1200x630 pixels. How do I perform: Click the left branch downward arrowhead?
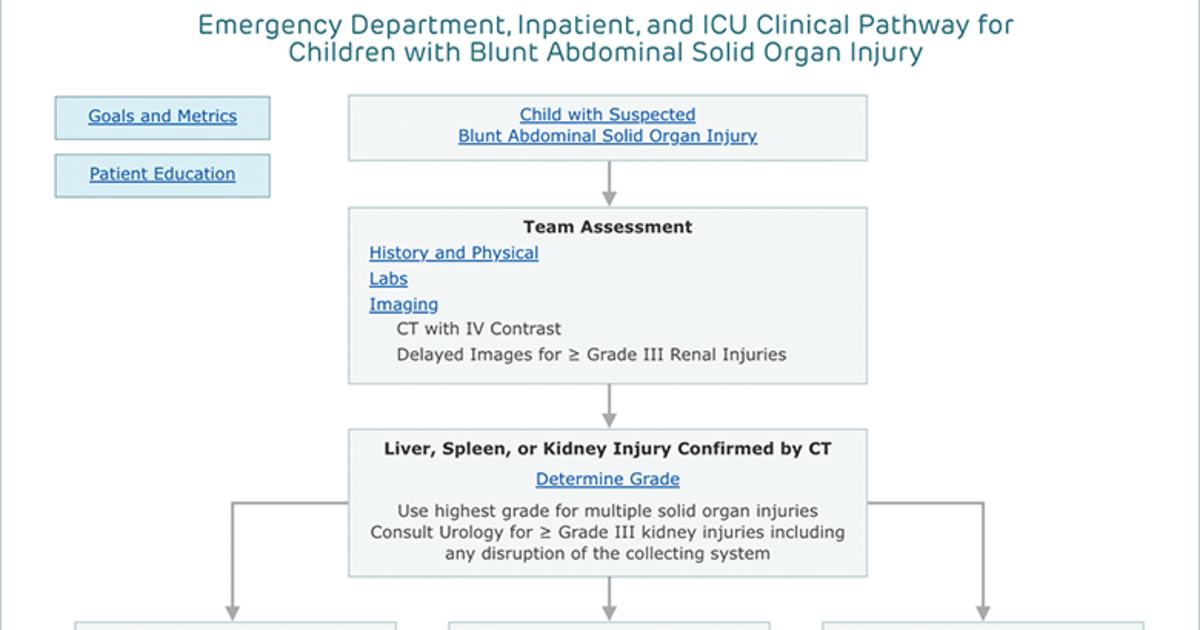click(x=233, y=611)
